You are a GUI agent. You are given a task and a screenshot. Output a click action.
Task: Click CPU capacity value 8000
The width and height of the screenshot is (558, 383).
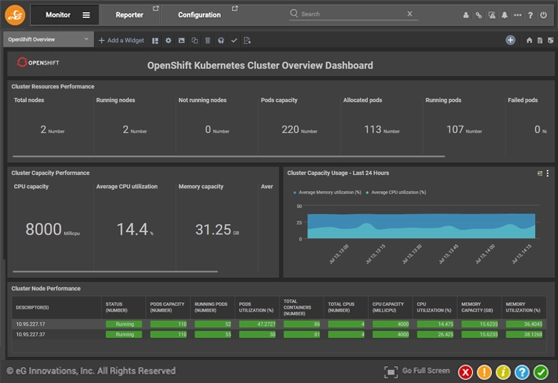point(43,229)
